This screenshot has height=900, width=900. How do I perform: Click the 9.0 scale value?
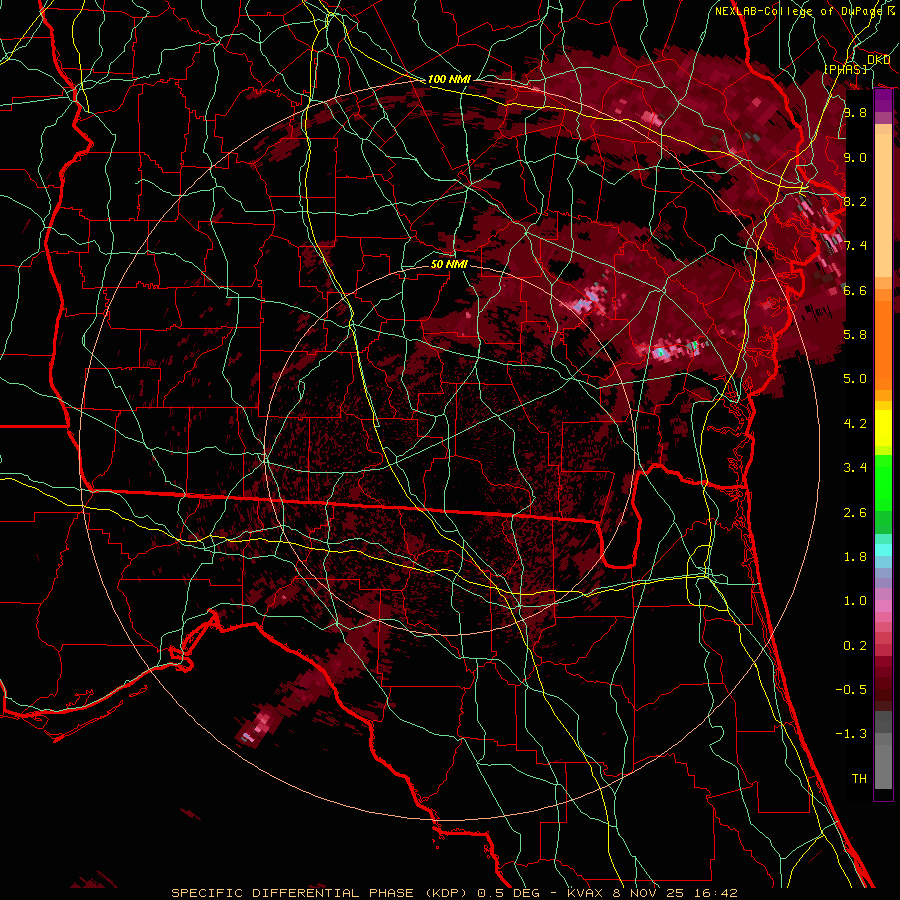(855, 157)
